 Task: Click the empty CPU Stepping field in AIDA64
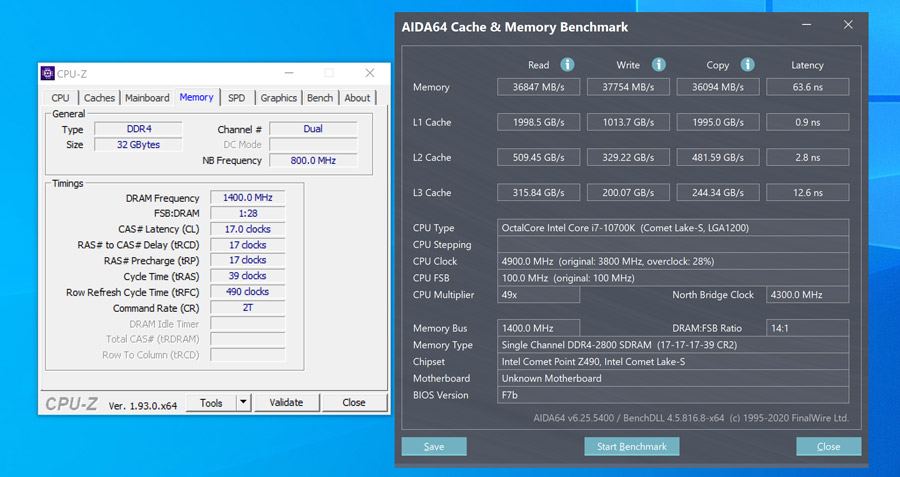pyautogui.click(x=673, y=245)
